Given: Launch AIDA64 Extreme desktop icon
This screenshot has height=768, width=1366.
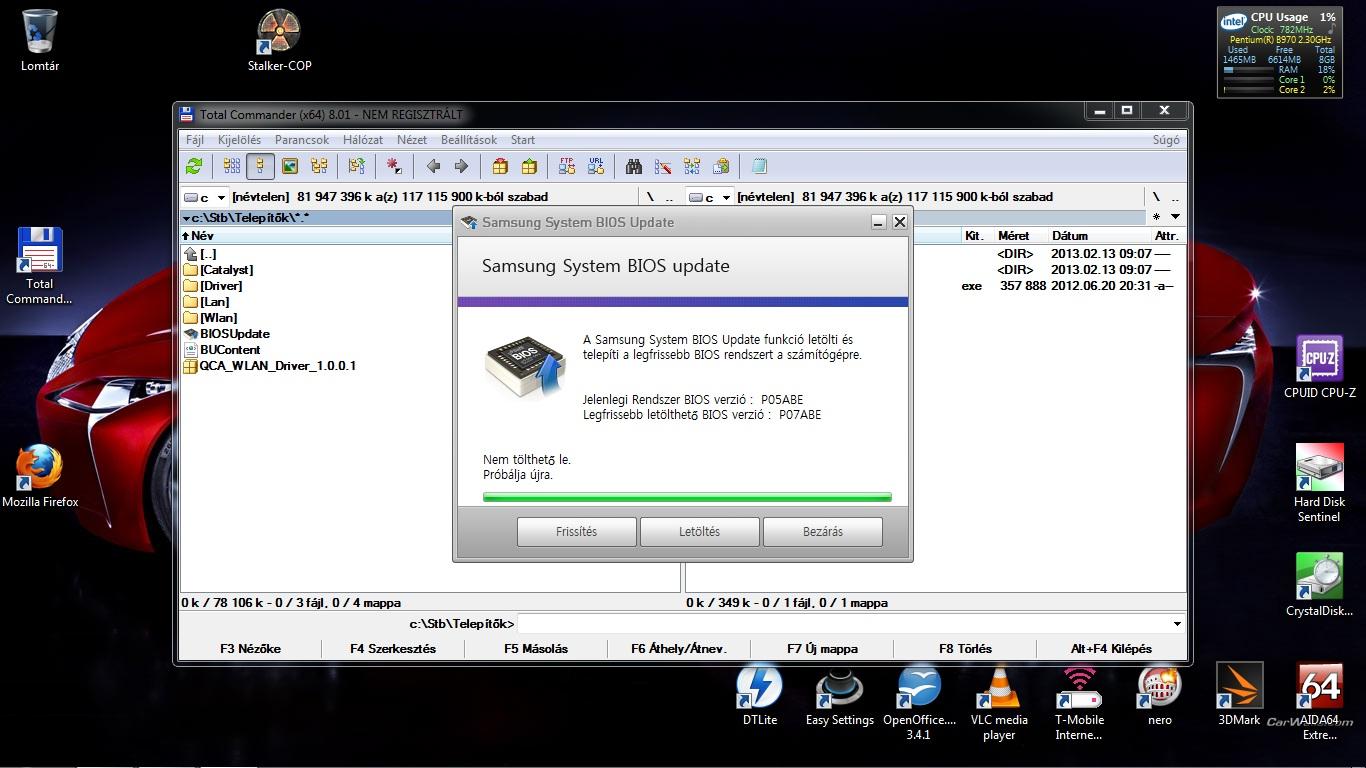Looking at the screenshot, I should [1320, 703].
